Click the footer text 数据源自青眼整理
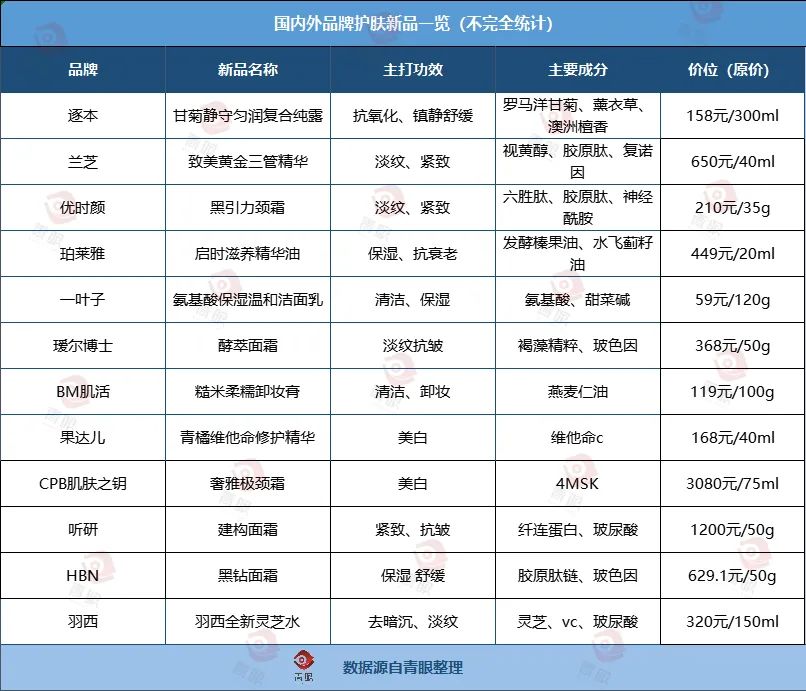This screenshot has height=691, width=806. [403, 667]
